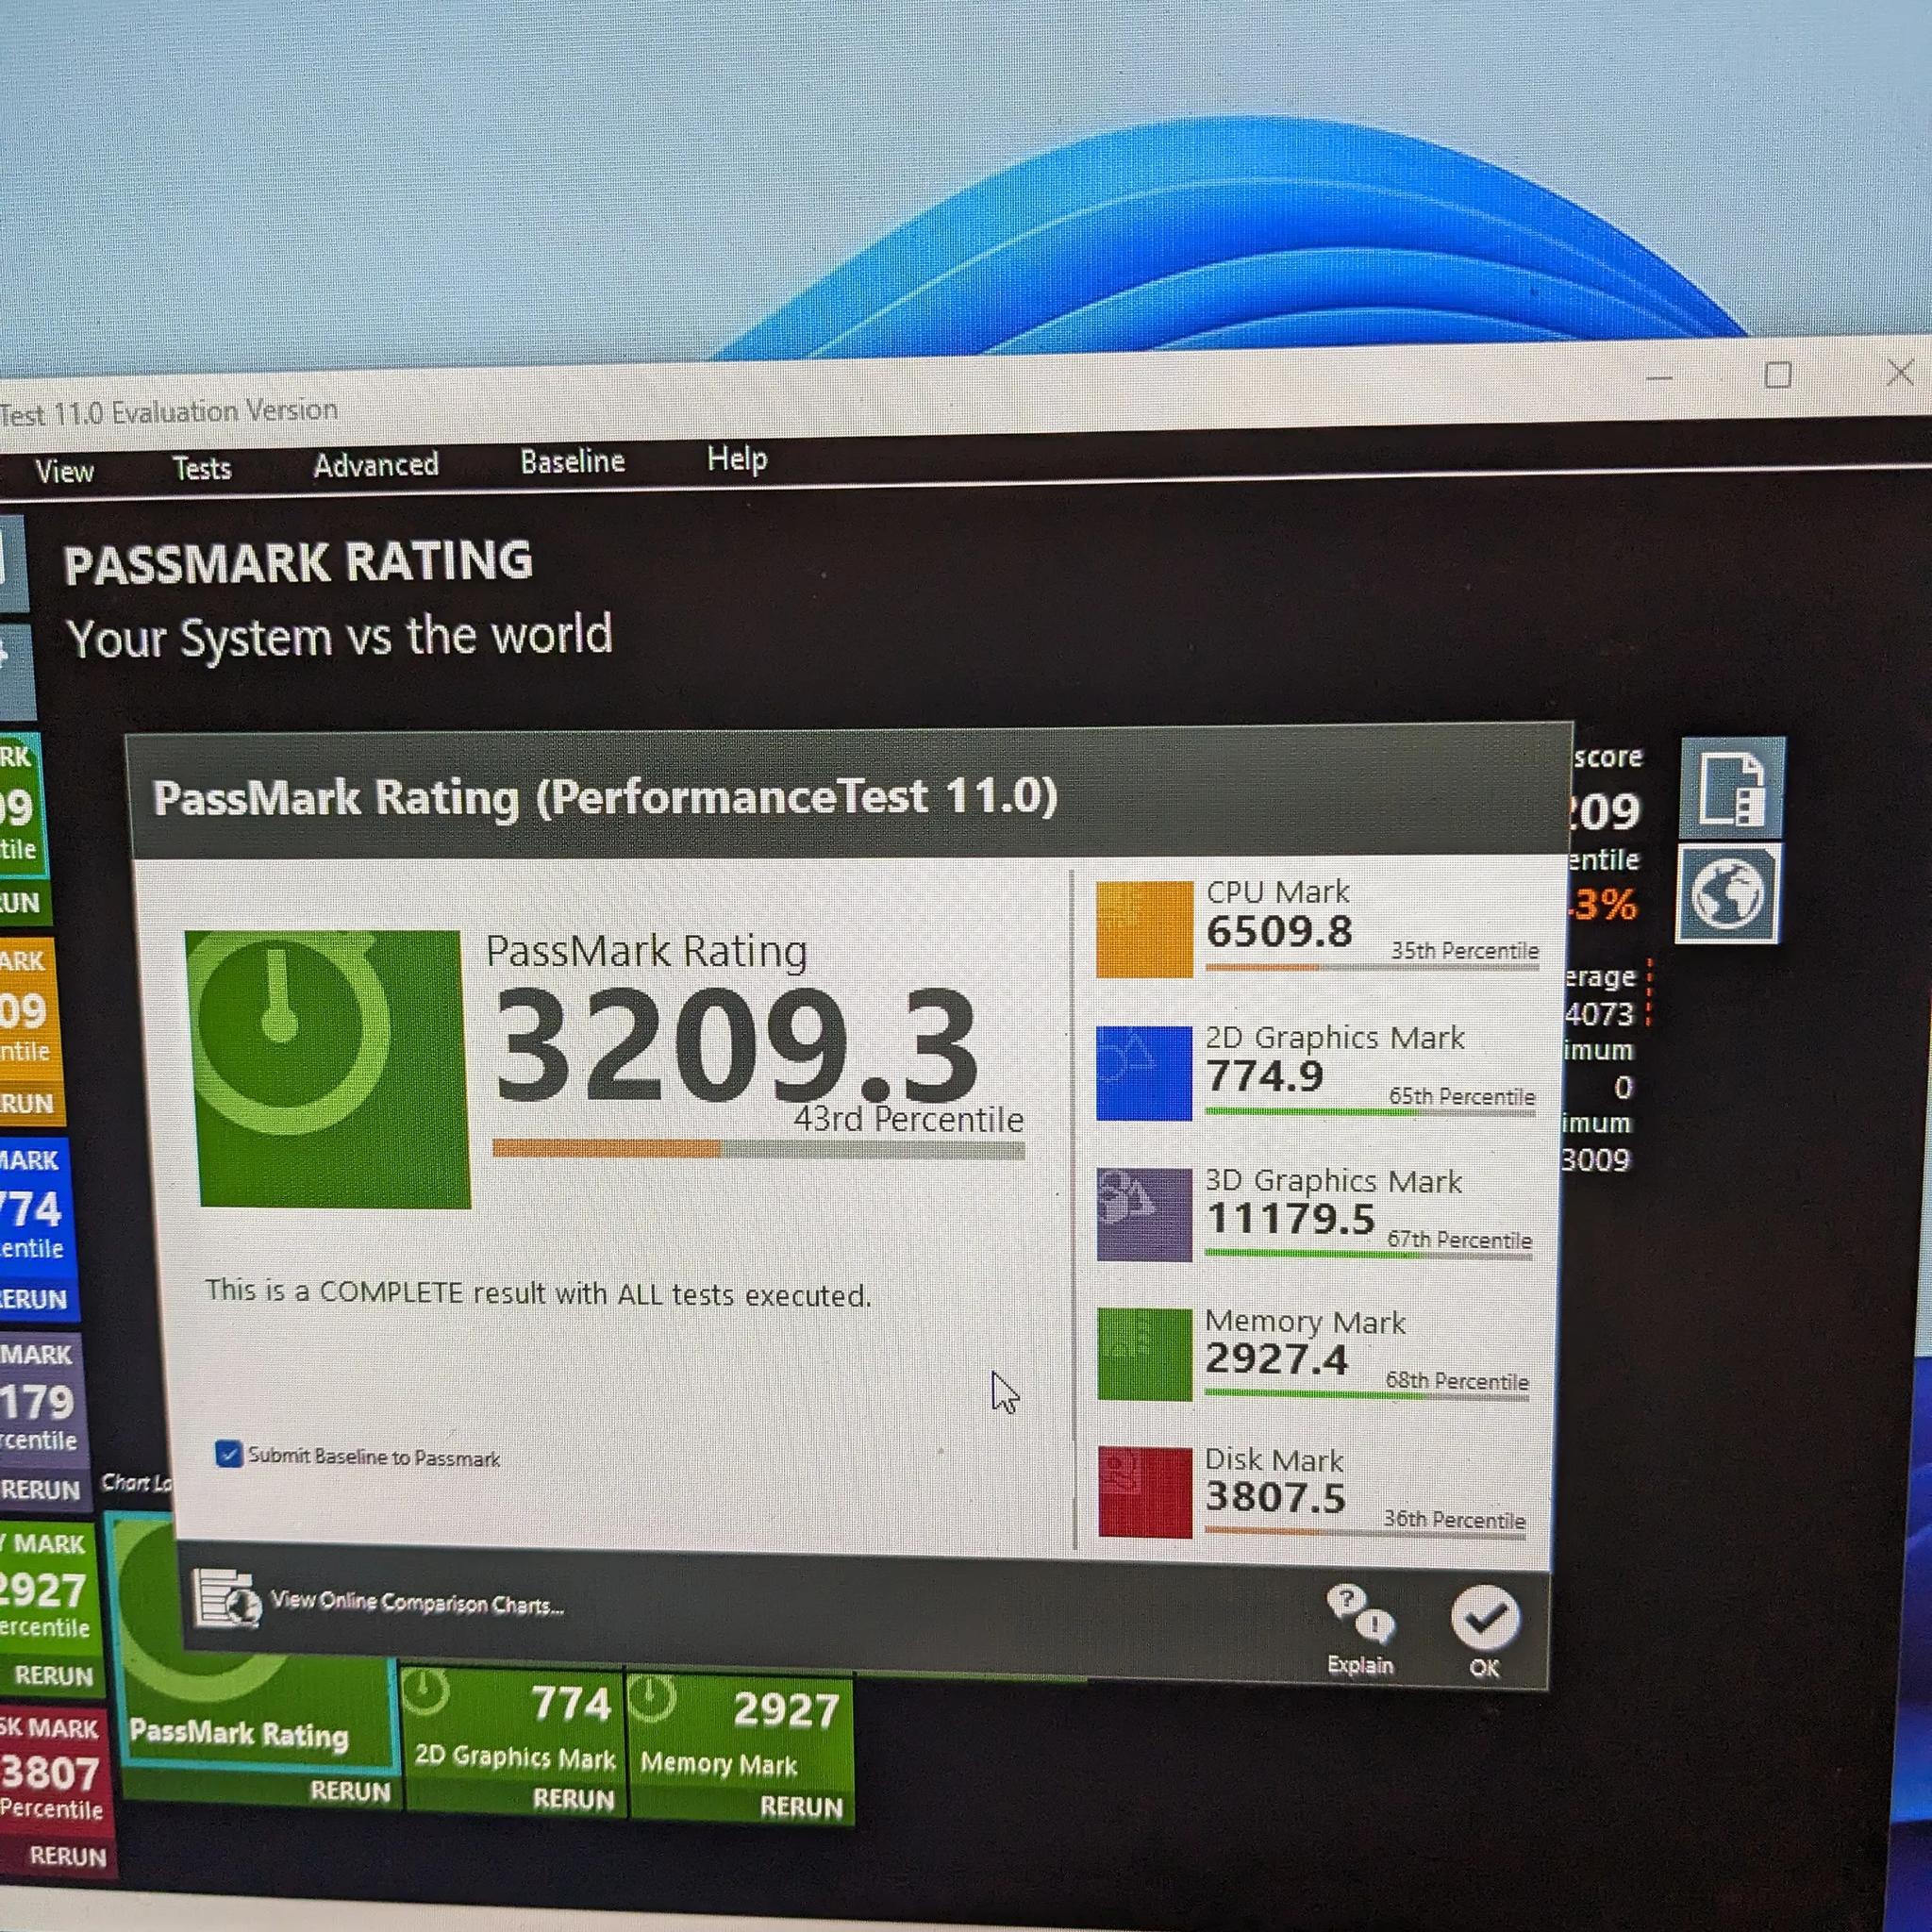Click the "65th Percentile" label
The width and height of the screenshot is (1932, 1932).
point(1461,1097)
